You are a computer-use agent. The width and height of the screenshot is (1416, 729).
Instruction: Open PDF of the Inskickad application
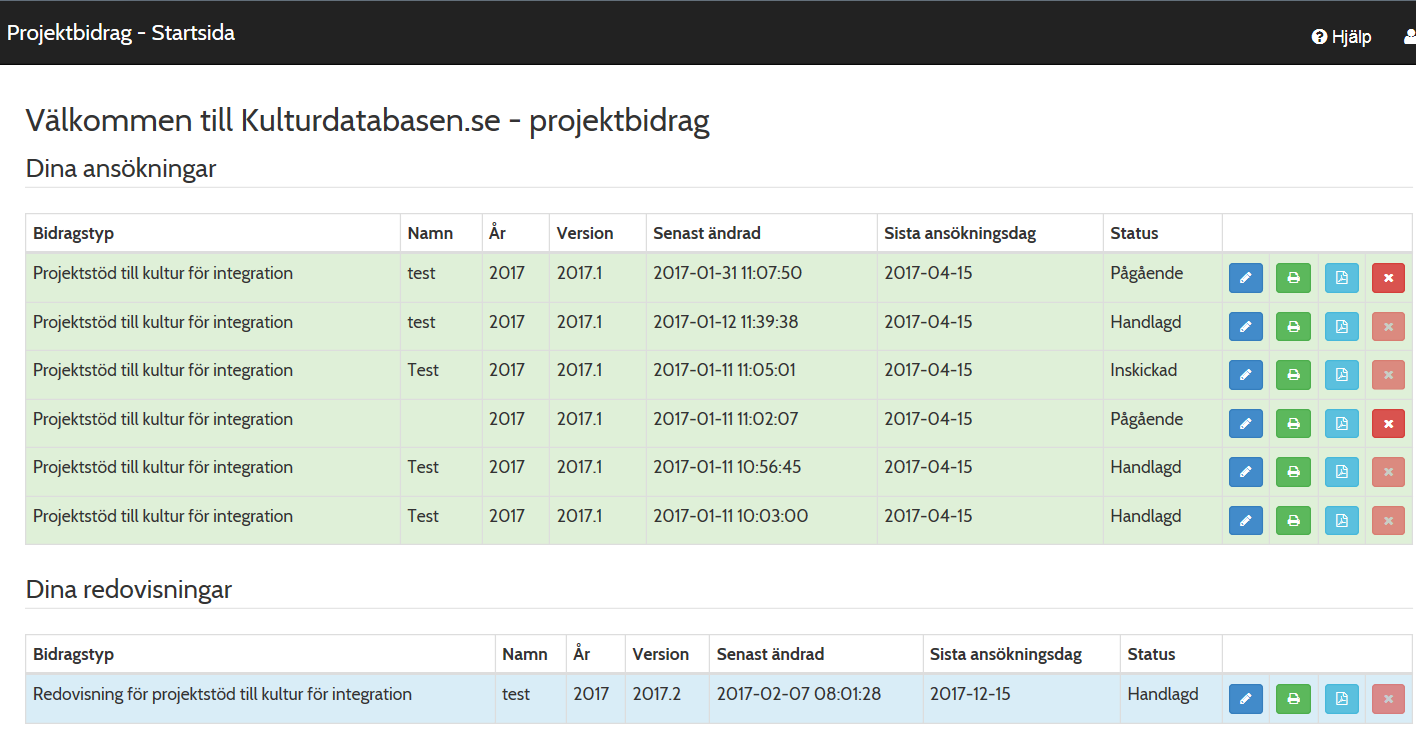pos(1341,375)
